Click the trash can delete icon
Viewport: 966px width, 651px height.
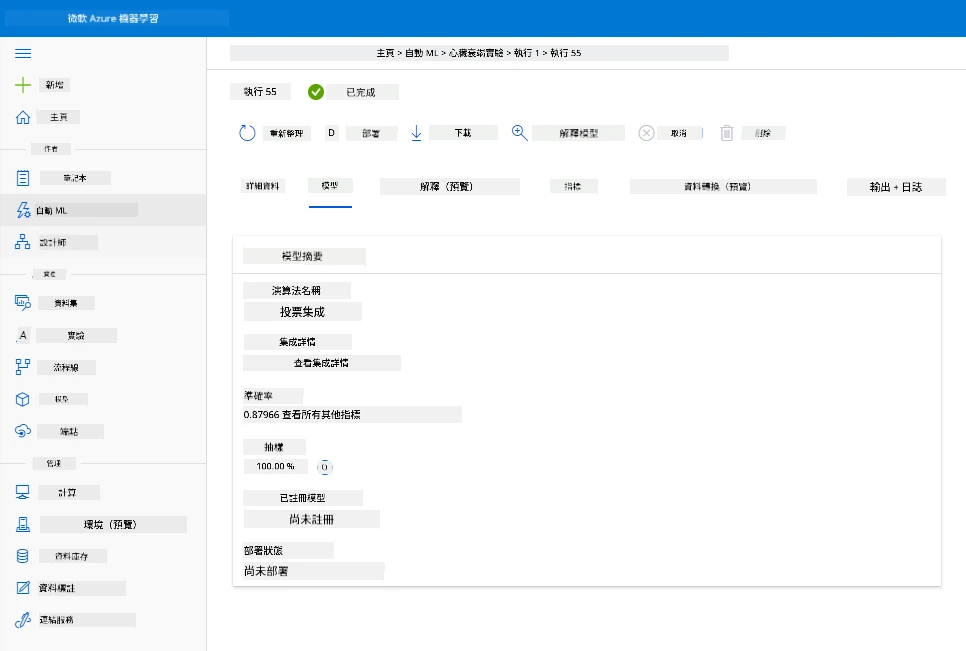pyautogui.click(x=727, y=133)
